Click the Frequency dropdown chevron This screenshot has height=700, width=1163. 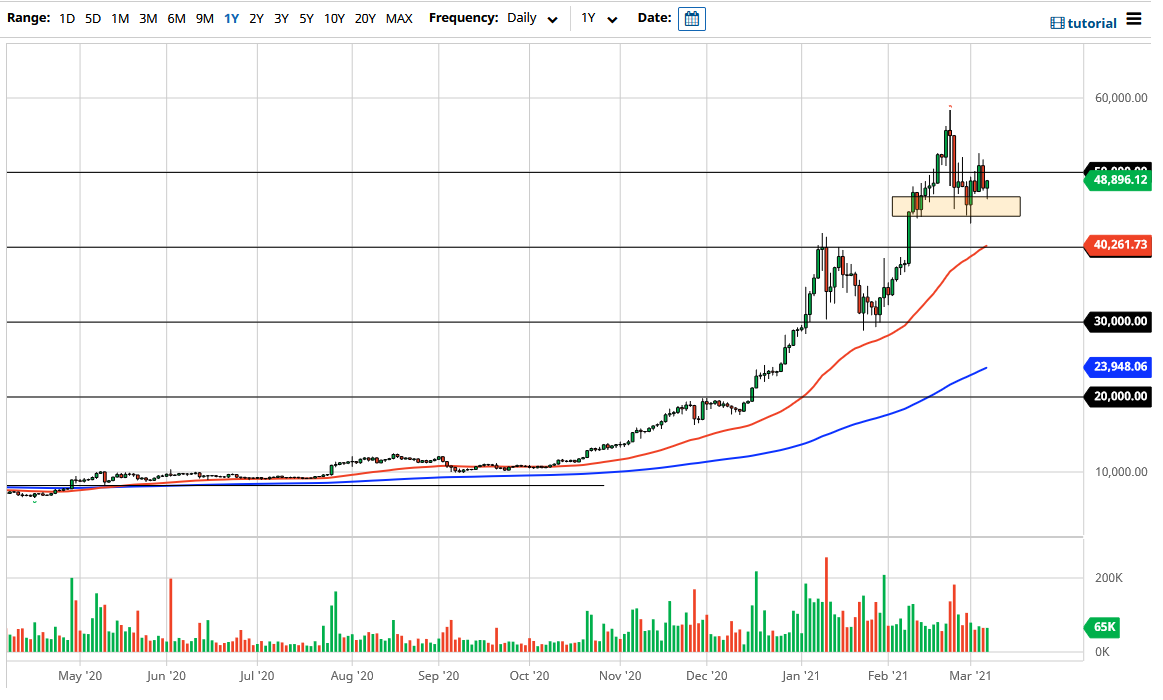(552, 18)
